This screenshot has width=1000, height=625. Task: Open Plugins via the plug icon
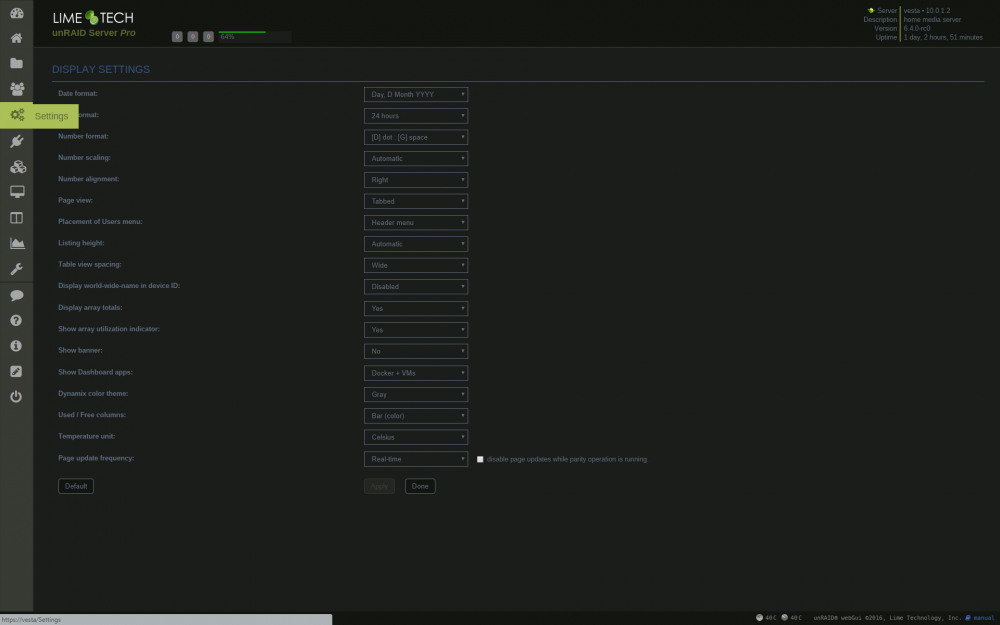point(17,141)
